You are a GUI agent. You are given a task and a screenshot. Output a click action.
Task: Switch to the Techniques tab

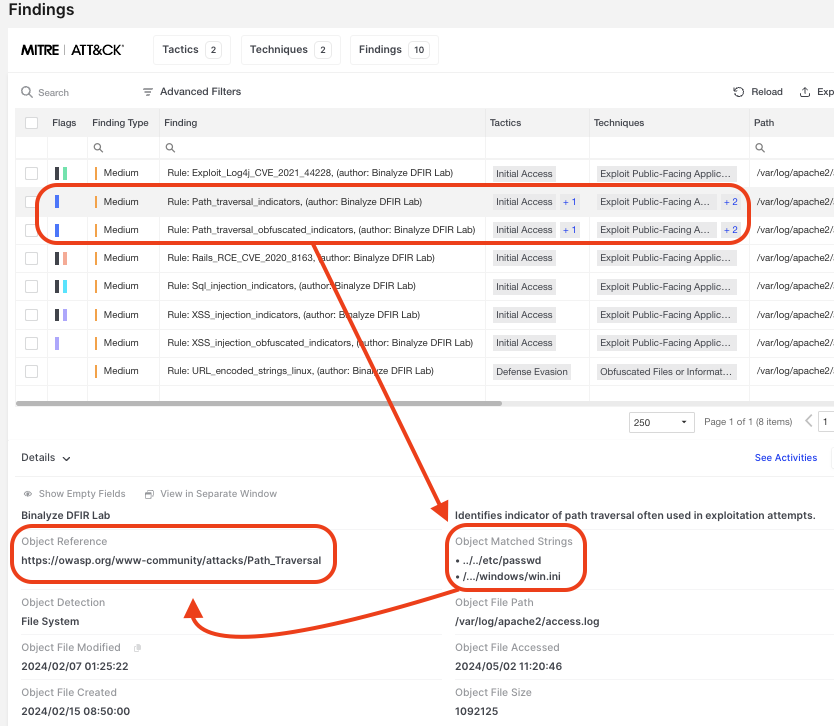[x=290, y=50]
